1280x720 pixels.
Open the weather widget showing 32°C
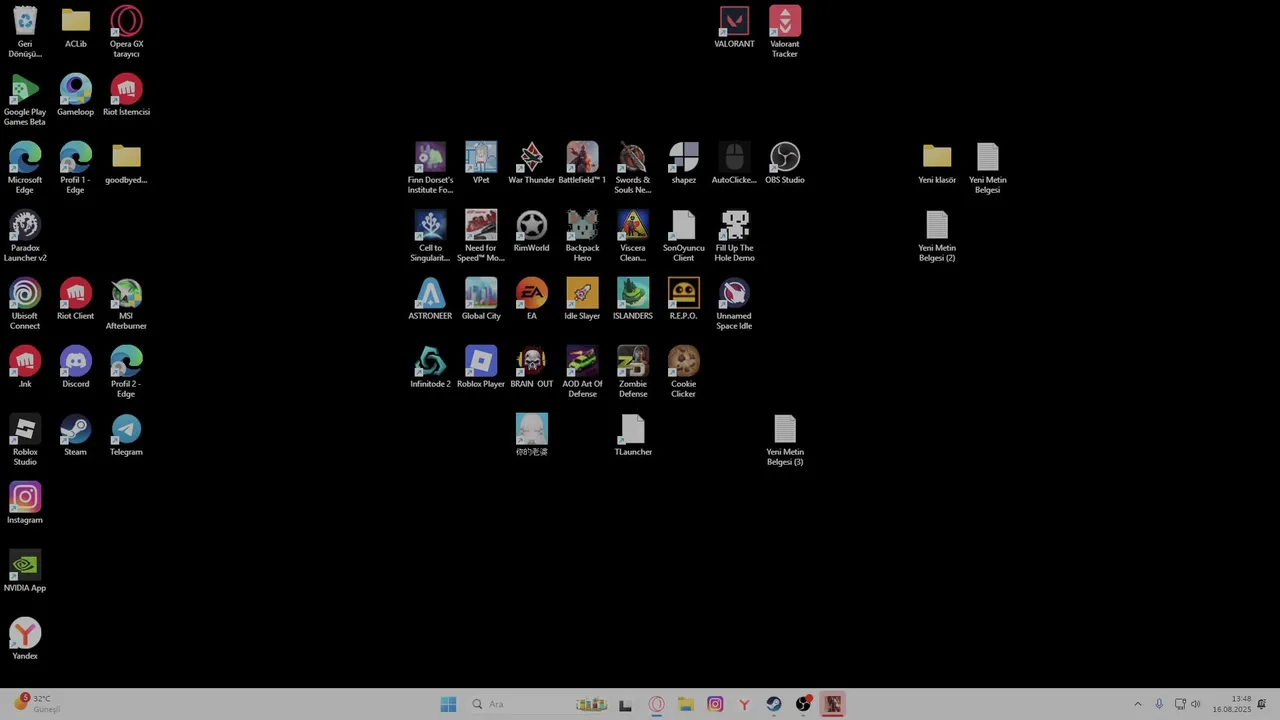36,704
